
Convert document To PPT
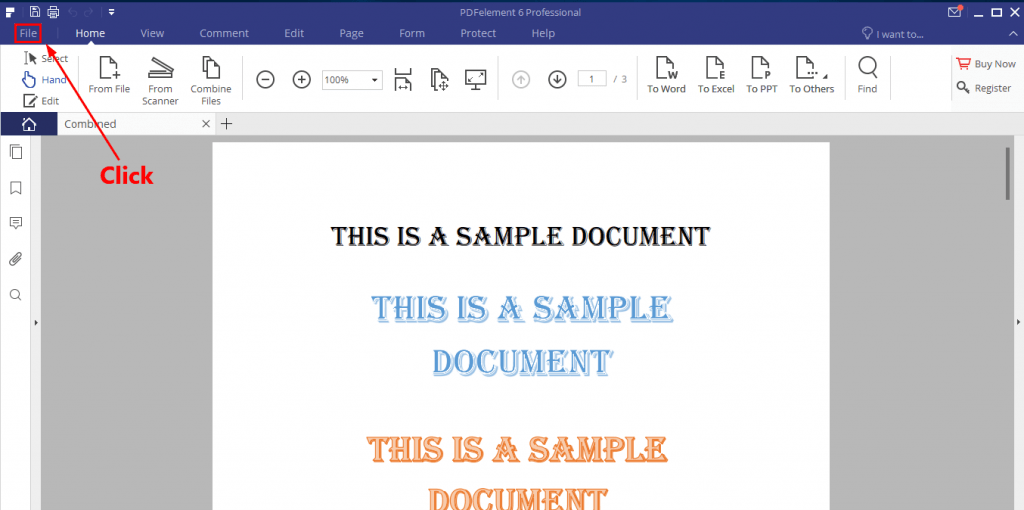click(x=761, y=75)
